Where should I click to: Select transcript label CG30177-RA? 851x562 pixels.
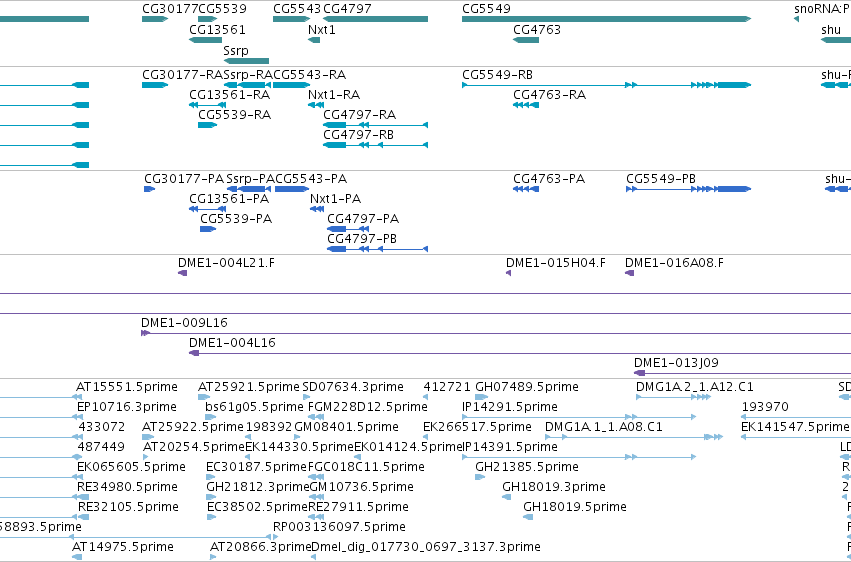[182, 74]
